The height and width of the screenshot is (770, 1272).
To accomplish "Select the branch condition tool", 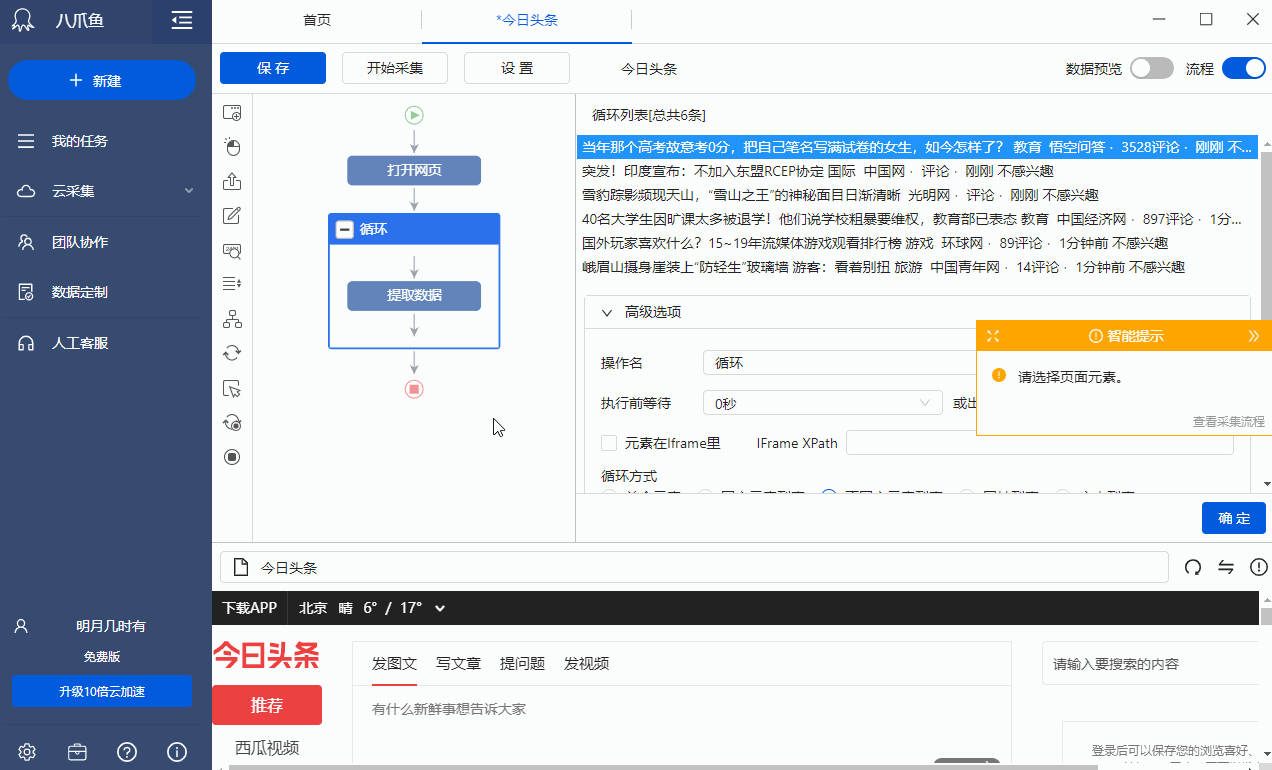I will [232, 320].
